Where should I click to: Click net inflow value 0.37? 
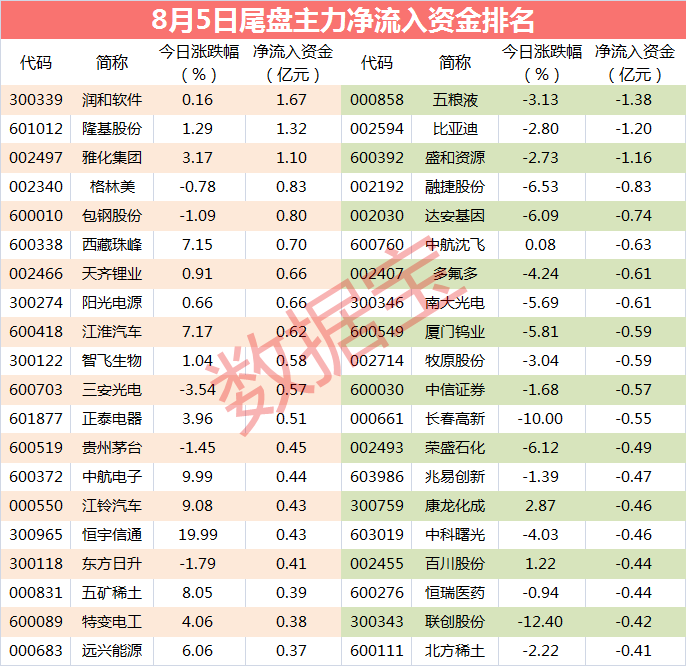291,651
